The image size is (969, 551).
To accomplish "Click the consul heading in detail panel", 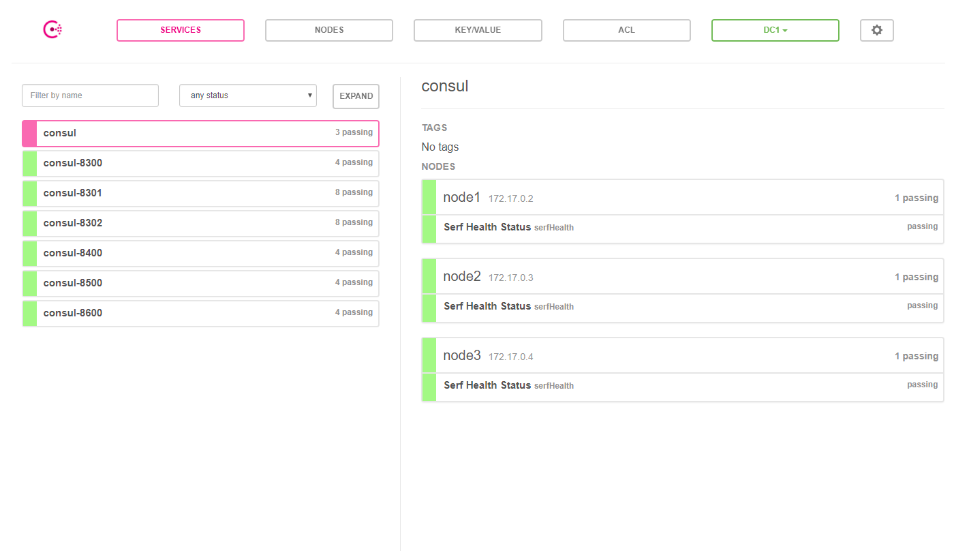I will (445, 86).
